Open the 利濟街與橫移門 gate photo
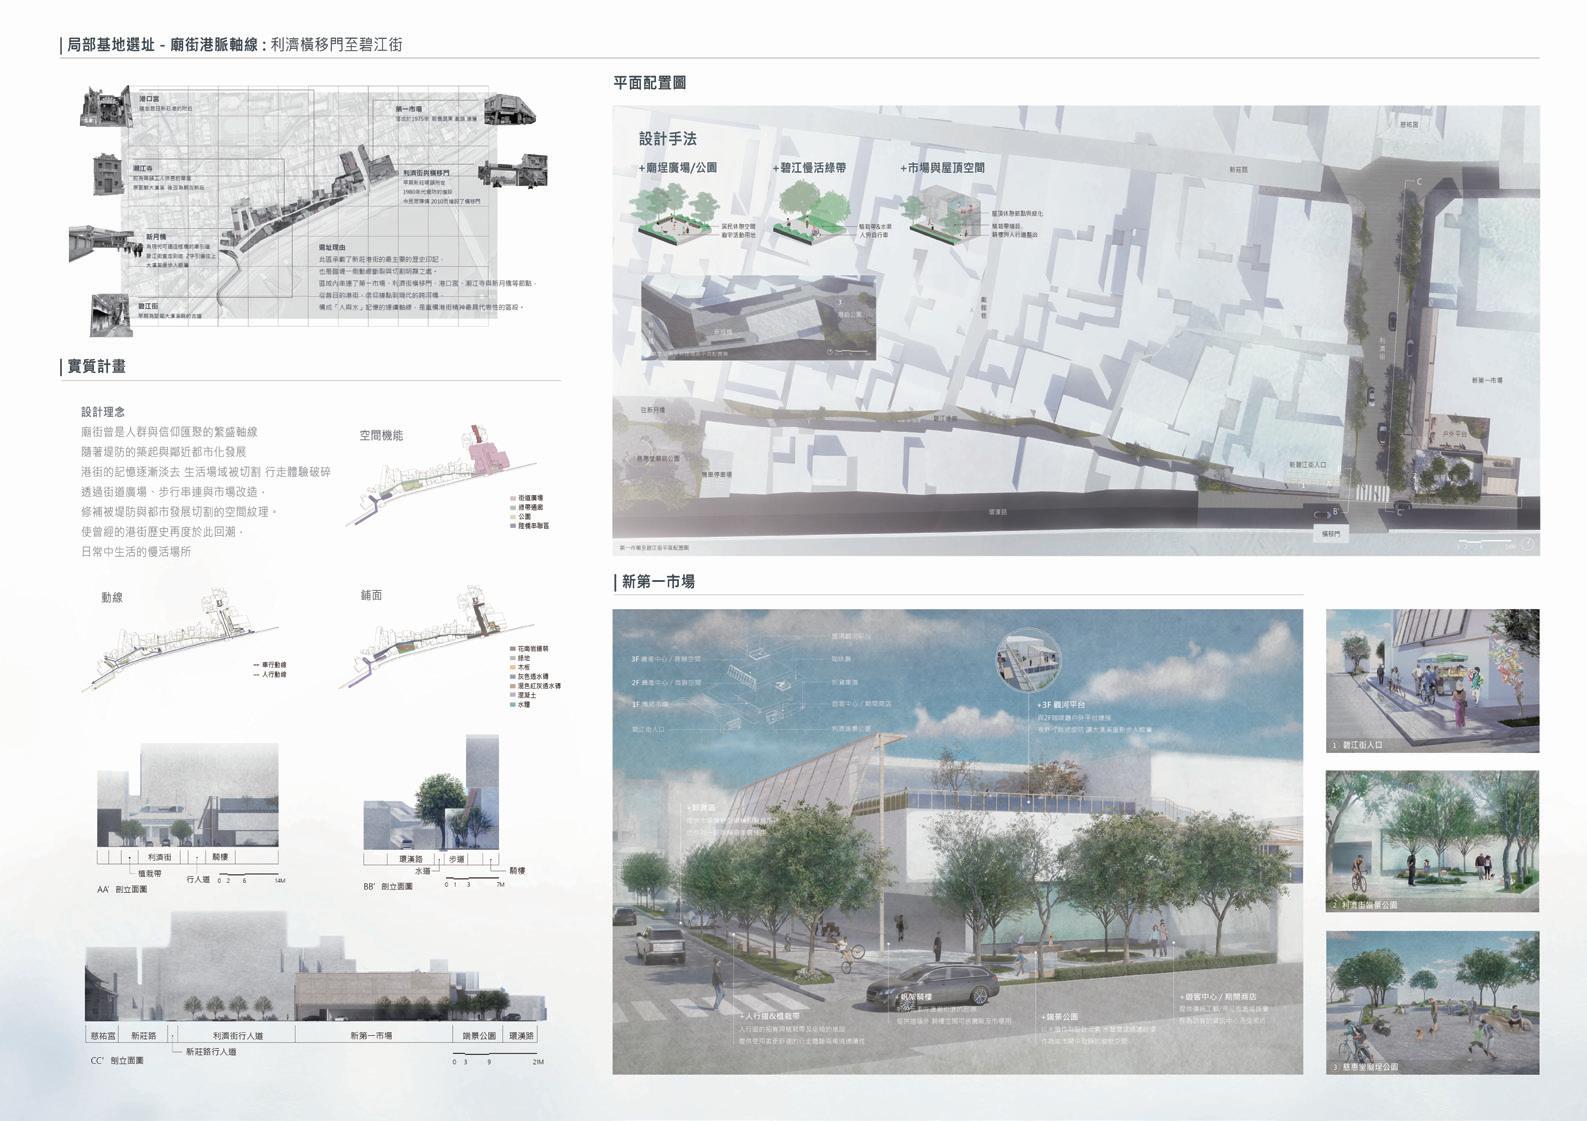1587x1121 pixels. 512,173
